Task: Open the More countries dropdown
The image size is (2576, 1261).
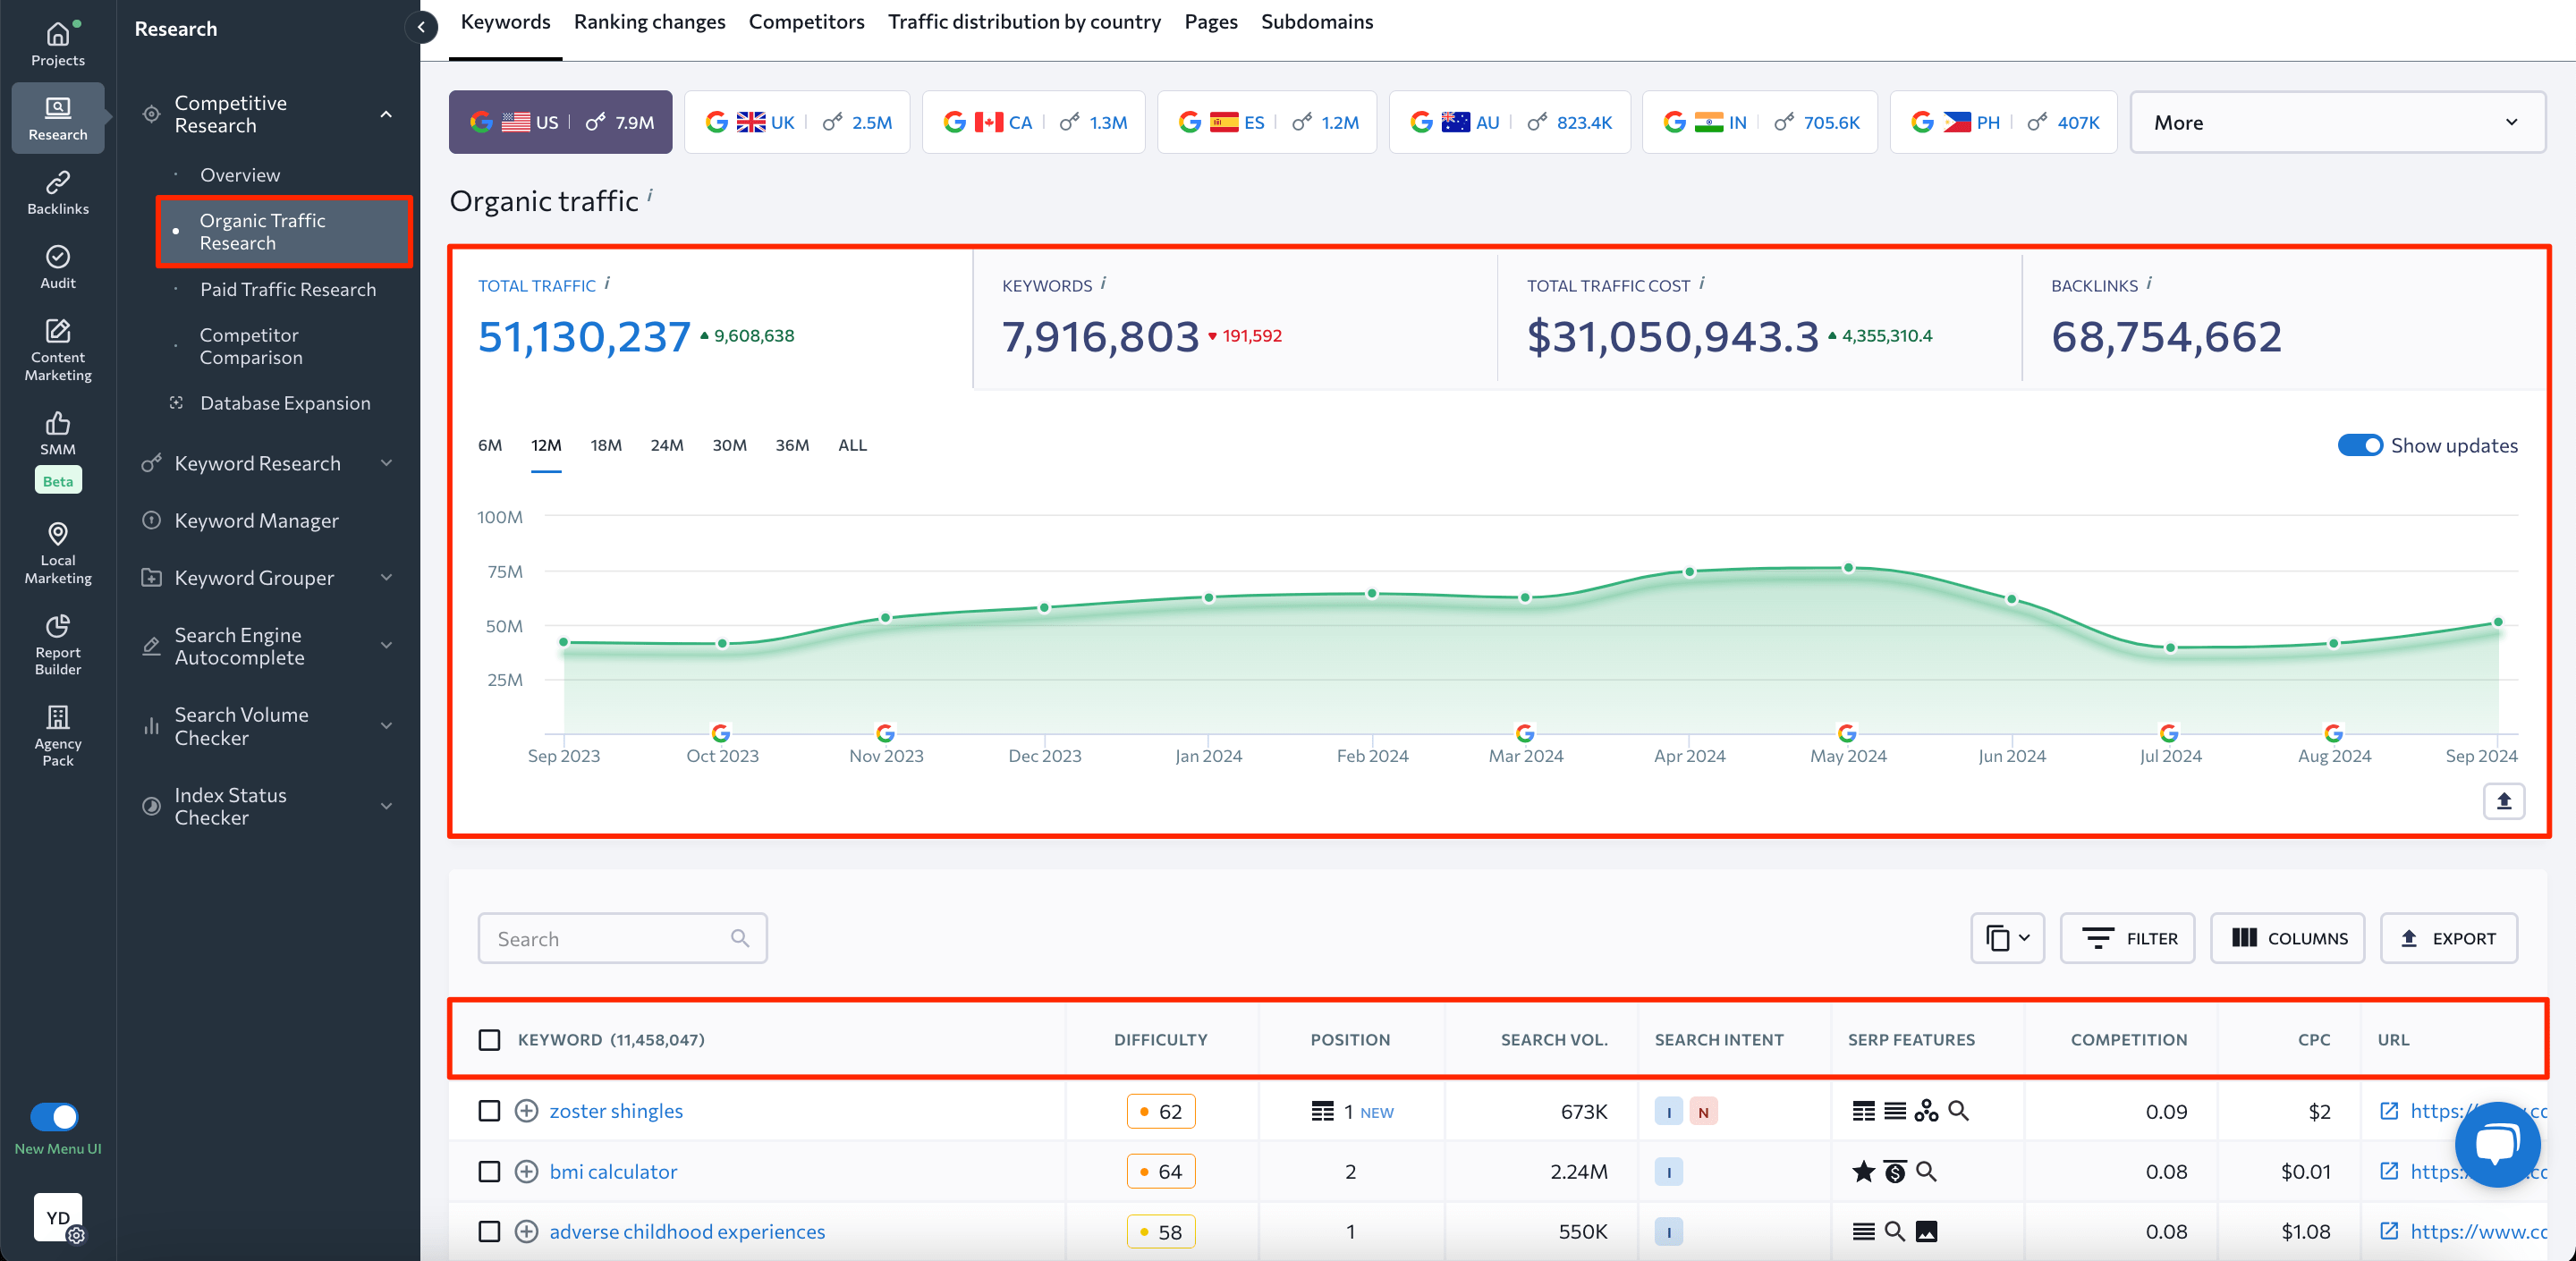Action: [x=2337, y=122]
